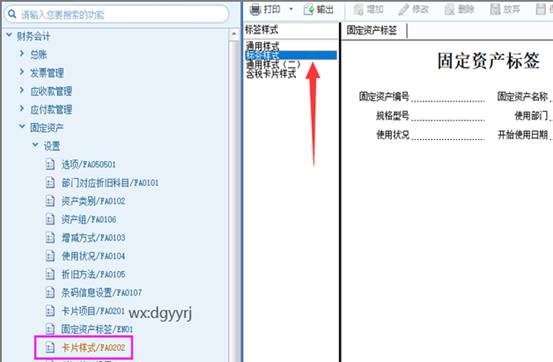Open 资产类别/FA0102 item
The image size is (553, 362).
[93, 201]
